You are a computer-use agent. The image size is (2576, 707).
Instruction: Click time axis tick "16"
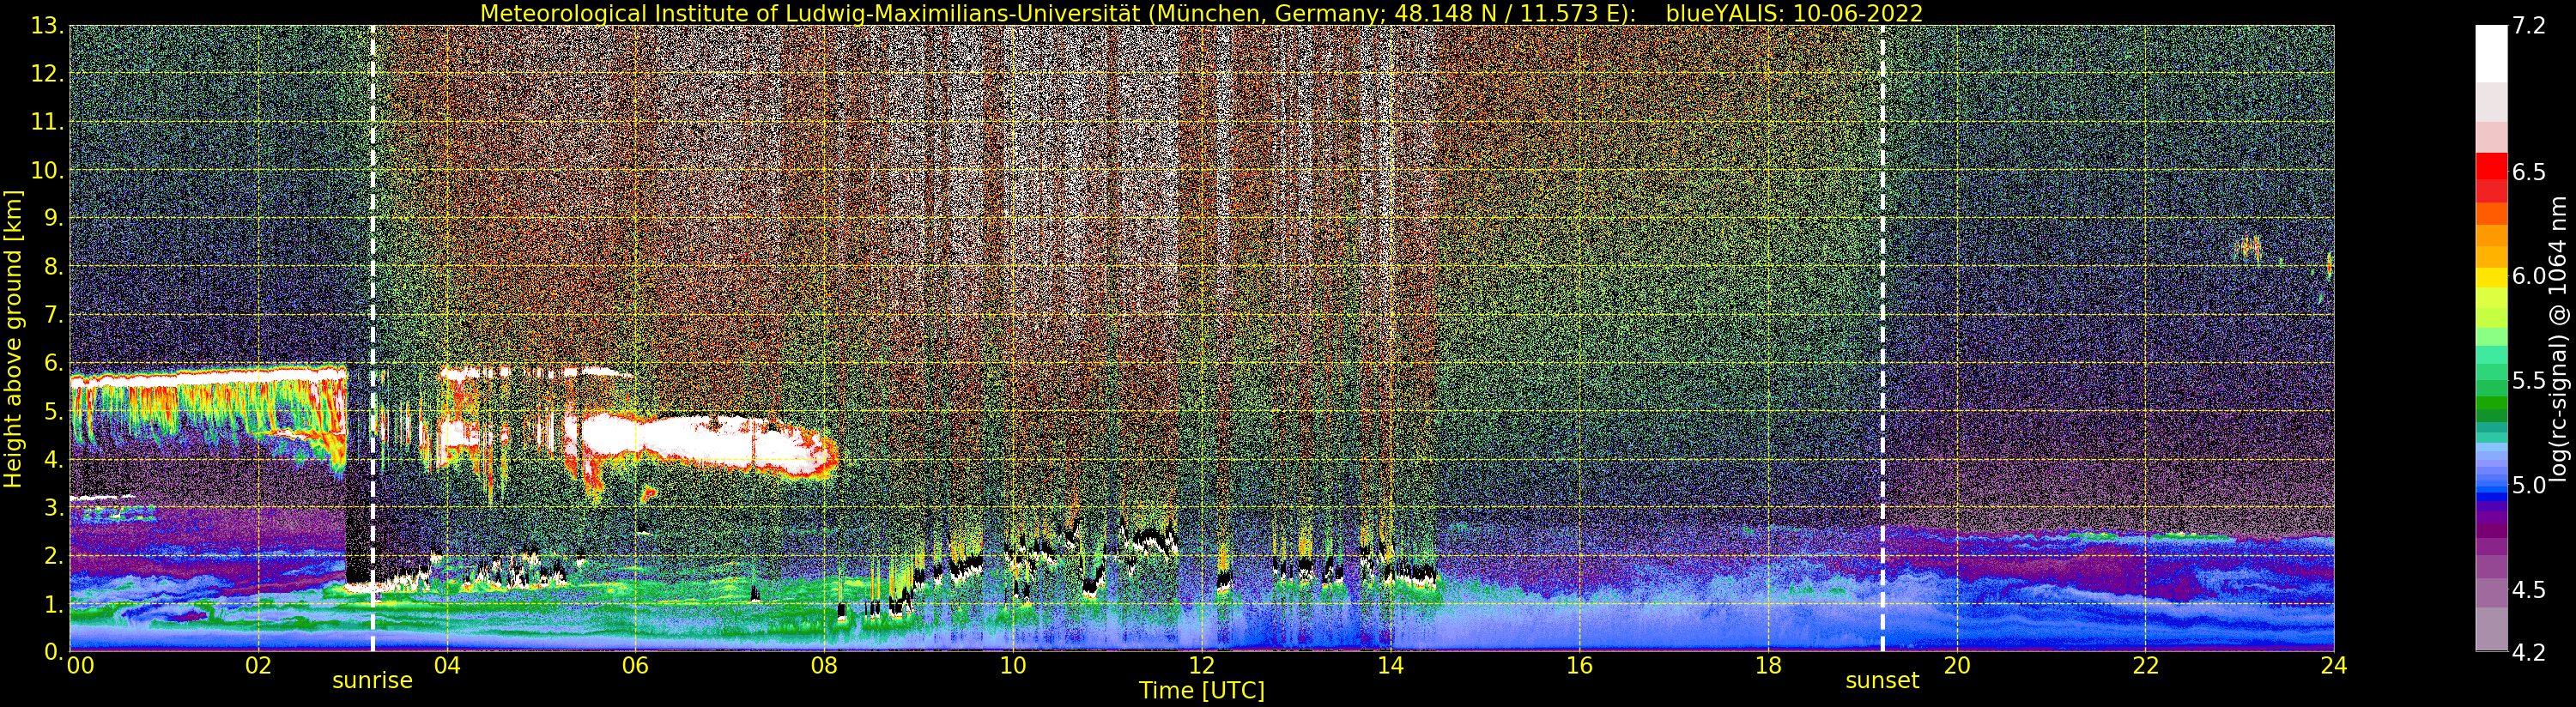pyautogui.click(x=1579, y=666)
